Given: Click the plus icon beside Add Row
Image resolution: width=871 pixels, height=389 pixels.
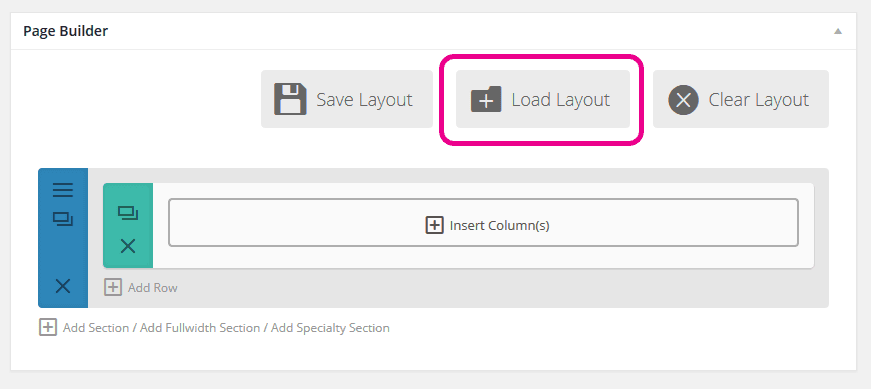Looking at the screenshot, I should pos(113,287).
